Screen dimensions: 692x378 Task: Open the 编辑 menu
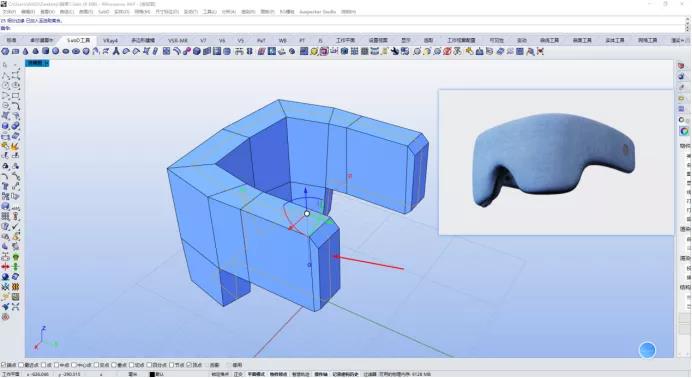(x=28, y=11)
